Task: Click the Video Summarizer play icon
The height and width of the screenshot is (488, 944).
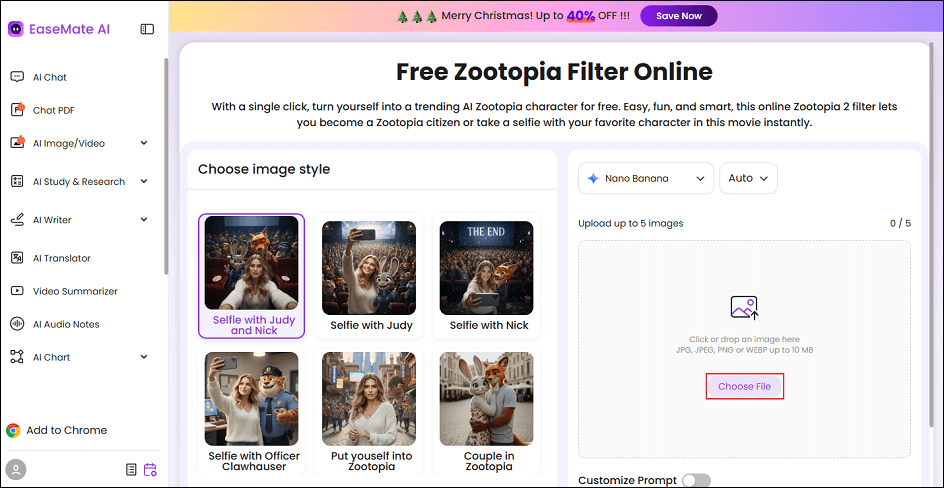Action: 17,291
